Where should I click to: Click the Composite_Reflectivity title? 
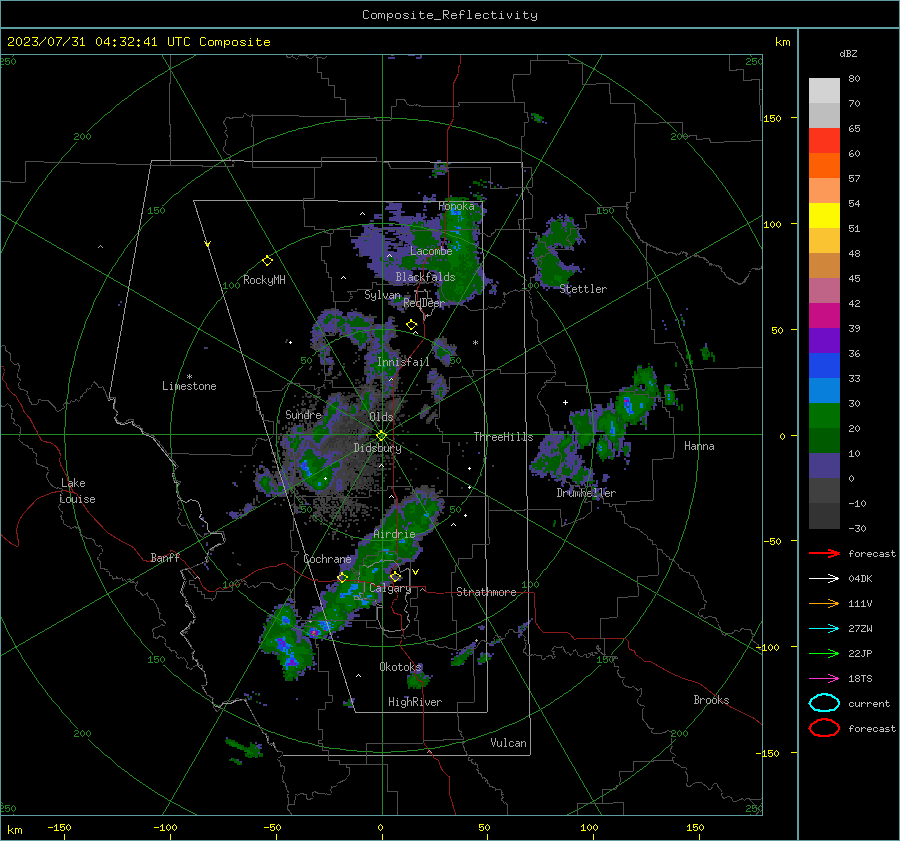click(x=450, y=15)
